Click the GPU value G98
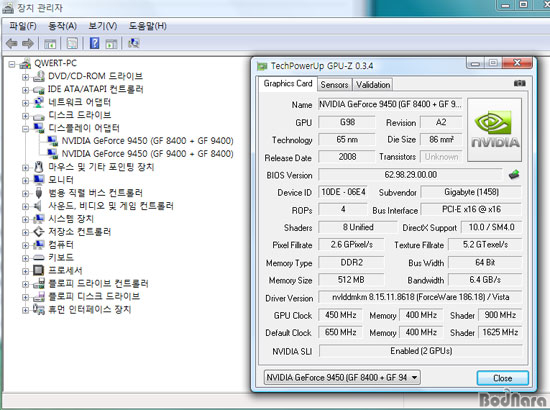 tap(347, 122)
